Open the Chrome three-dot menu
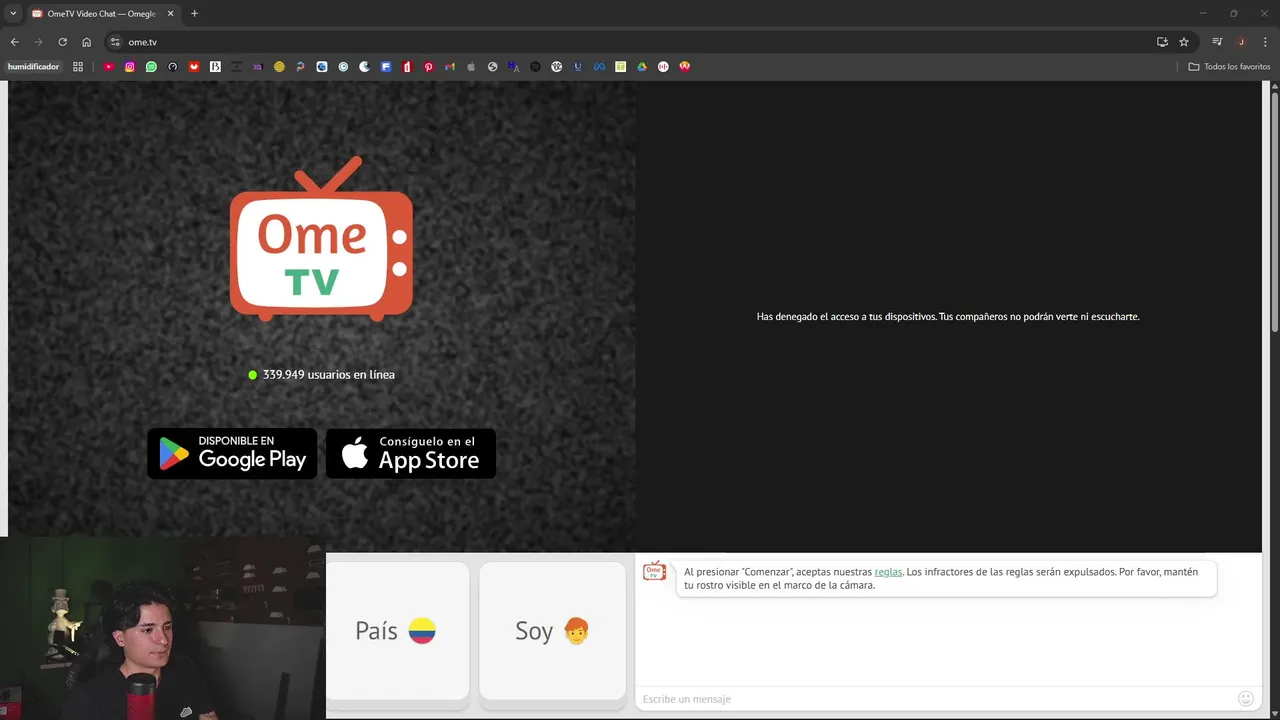This screenshot has width=1280, height=720. click(1264, 42)
